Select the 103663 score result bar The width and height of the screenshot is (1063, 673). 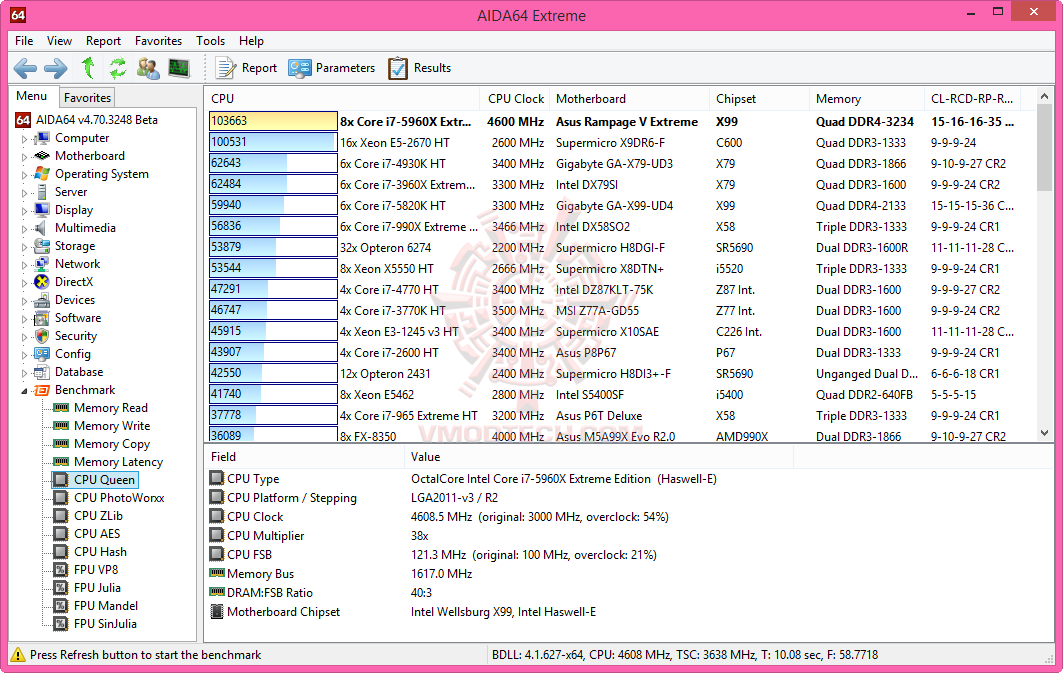click(x=273, y=121)
